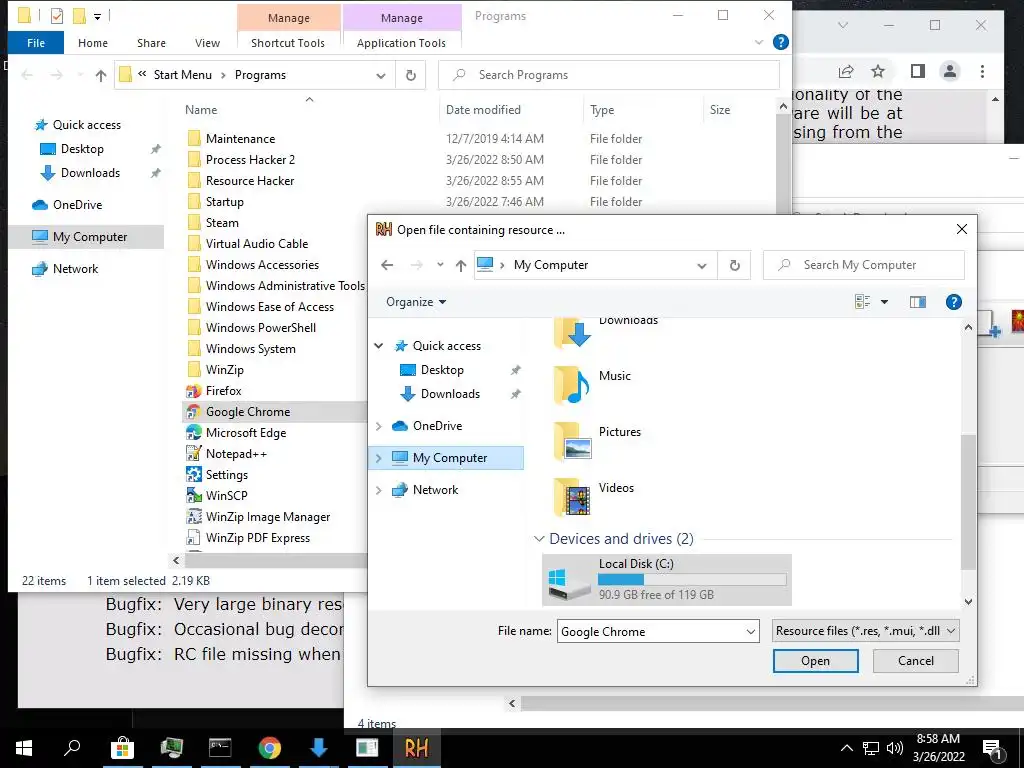The image size is (1024, 768).
Task: Refresh the My Computer location in dialog
Action: point(735,265)
